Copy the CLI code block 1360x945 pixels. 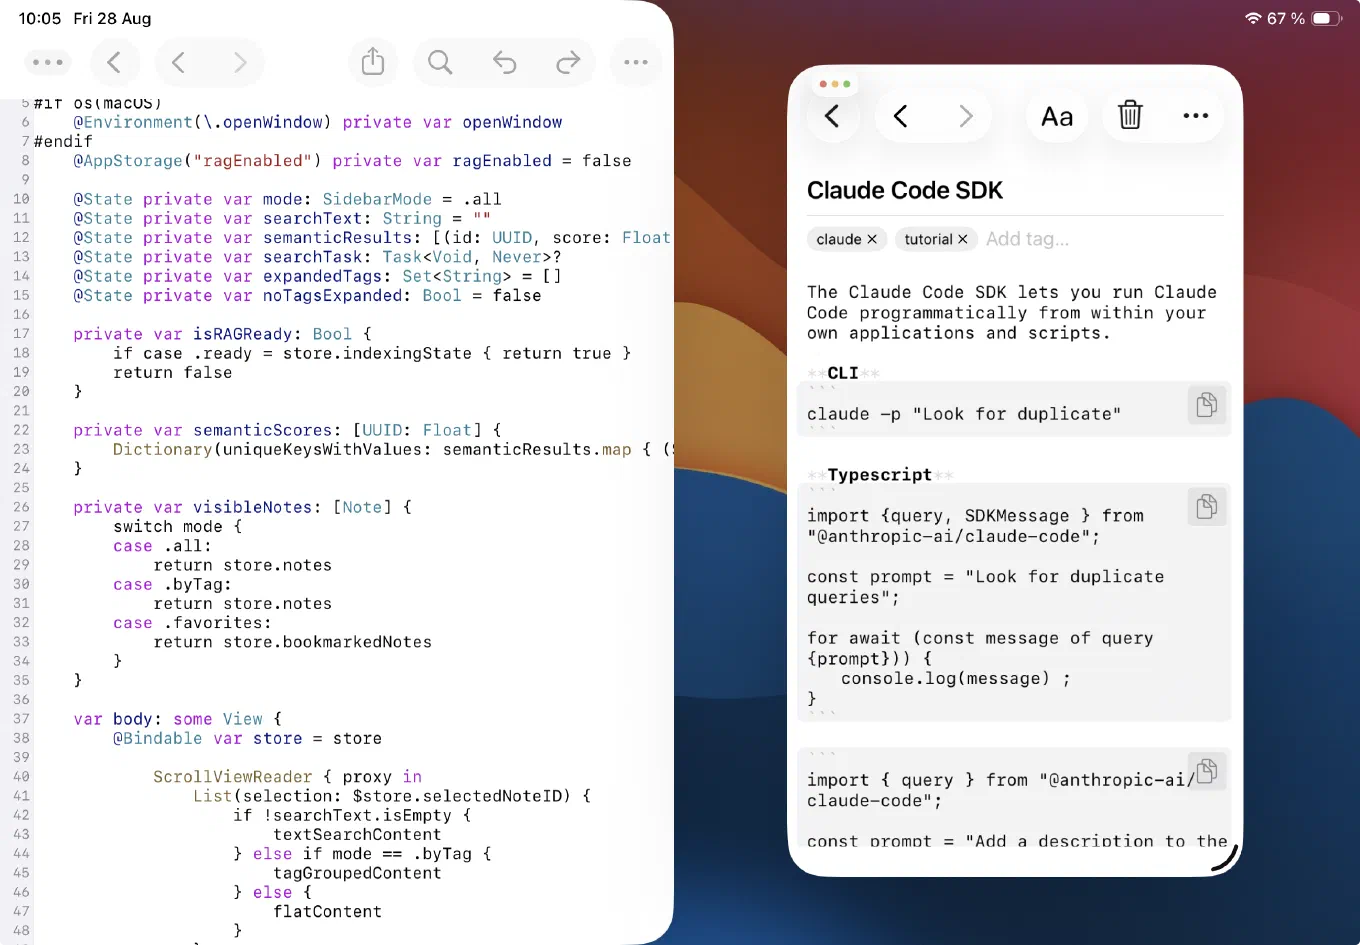point(1207,405)
